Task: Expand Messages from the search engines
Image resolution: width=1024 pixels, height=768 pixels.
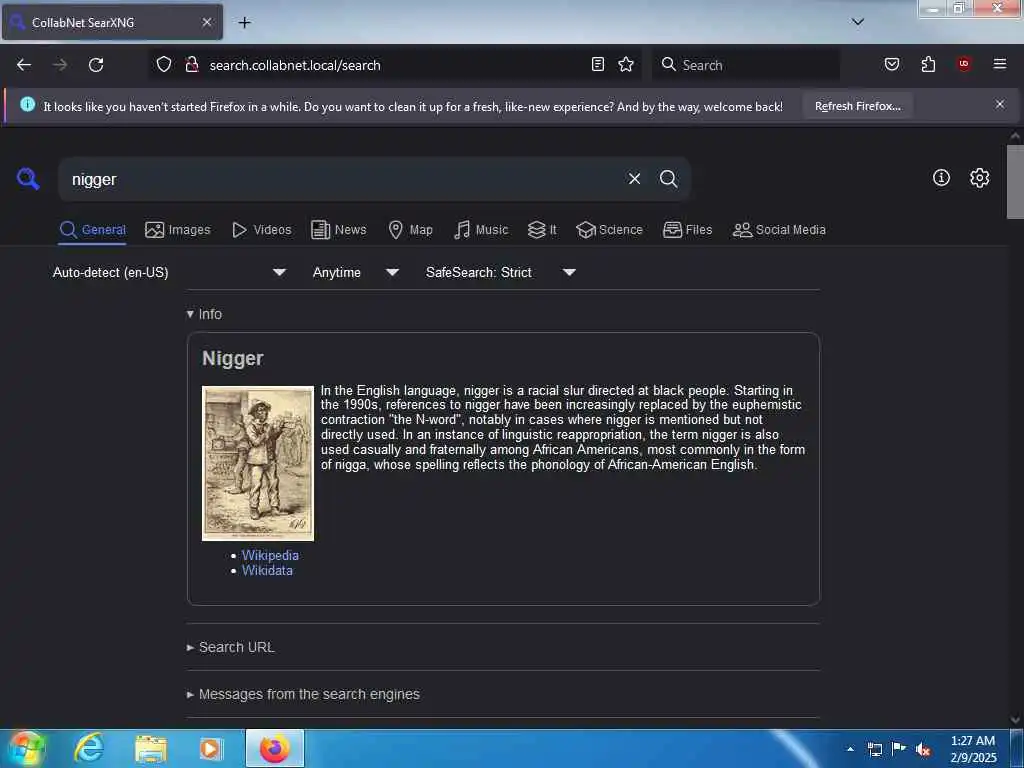Action: (303, 694)
